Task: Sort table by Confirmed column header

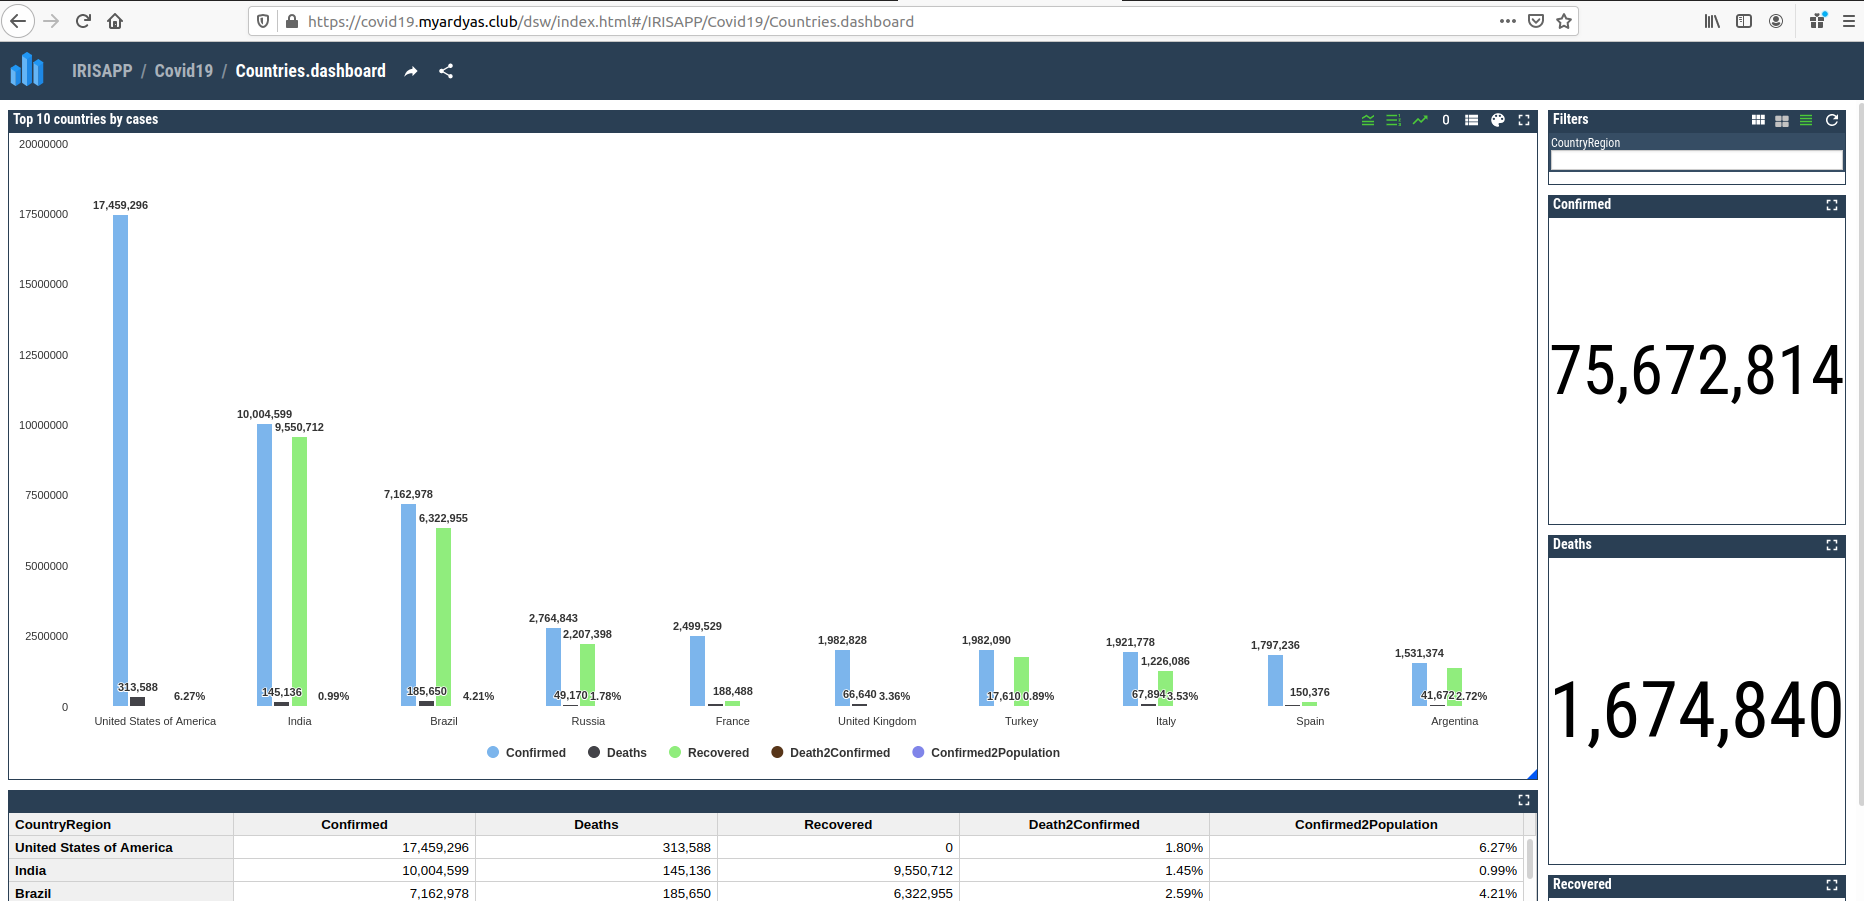Action: tap(354, 825)
